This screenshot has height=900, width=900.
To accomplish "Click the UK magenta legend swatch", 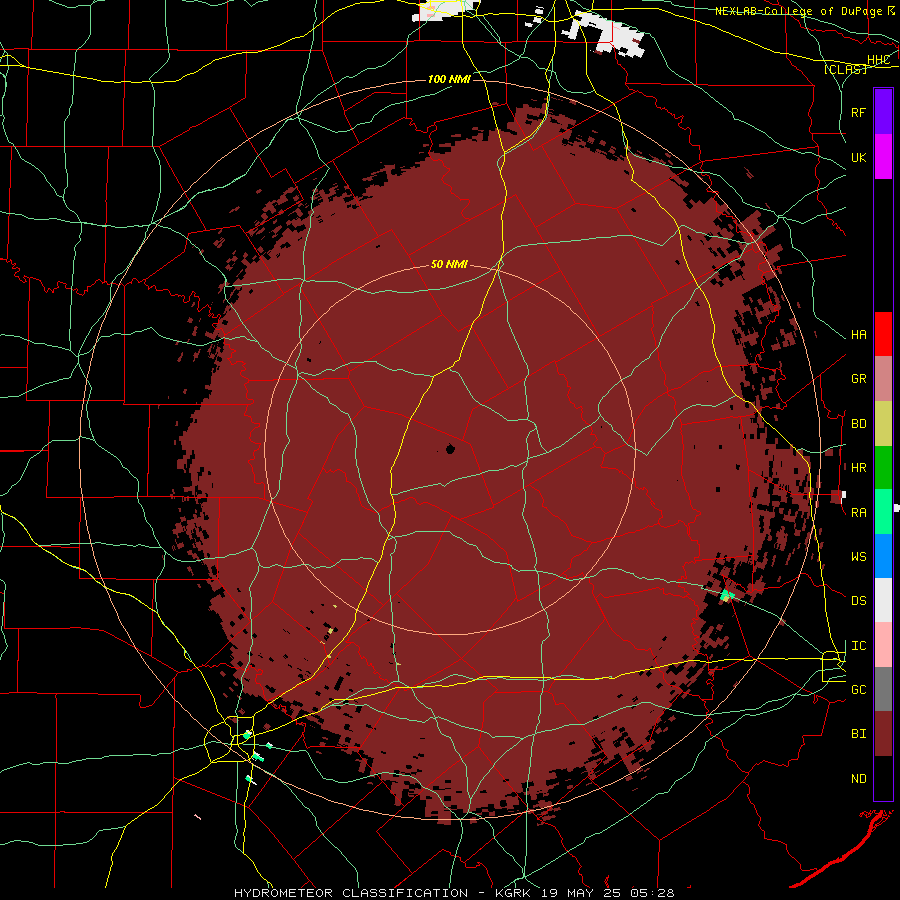I will 883,157.
